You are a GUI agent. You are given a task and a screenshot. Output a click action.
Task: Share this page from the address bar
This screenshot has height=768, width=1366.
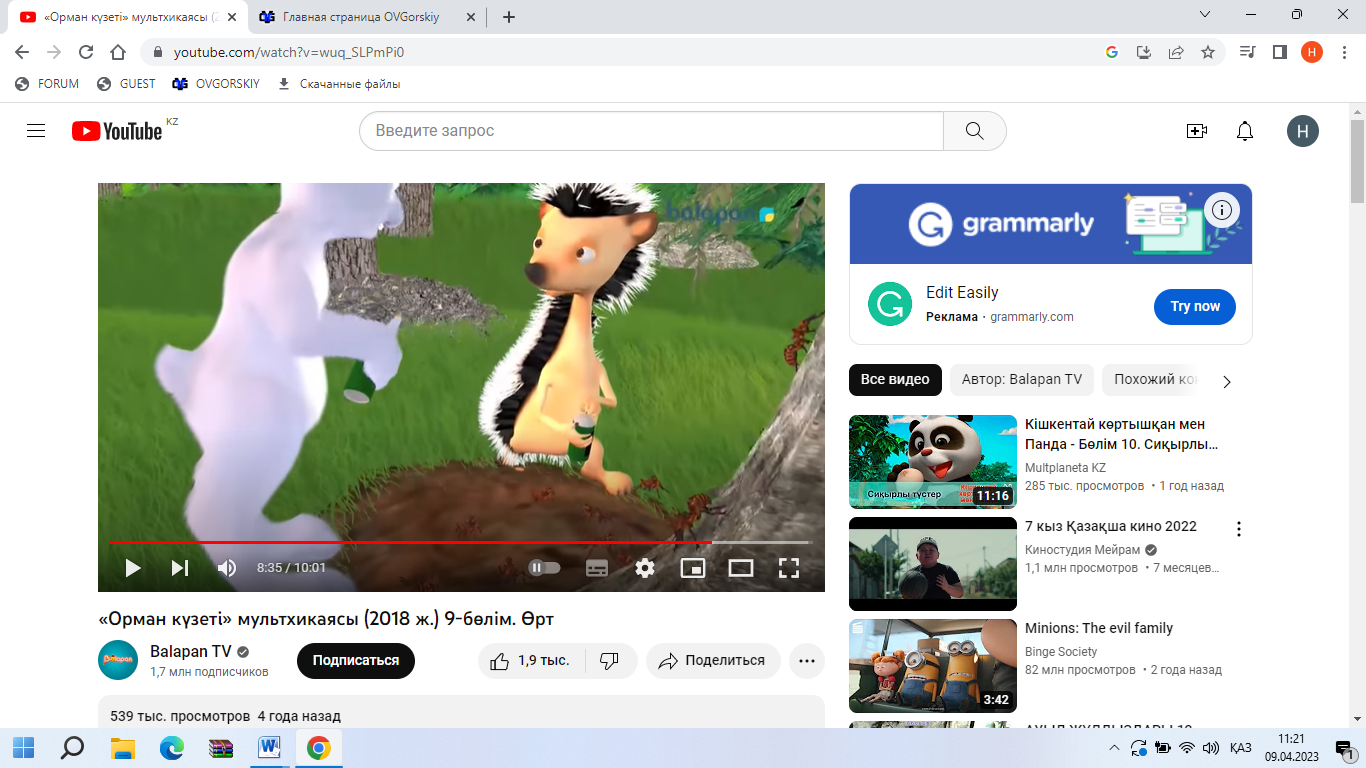[1176, 52]
